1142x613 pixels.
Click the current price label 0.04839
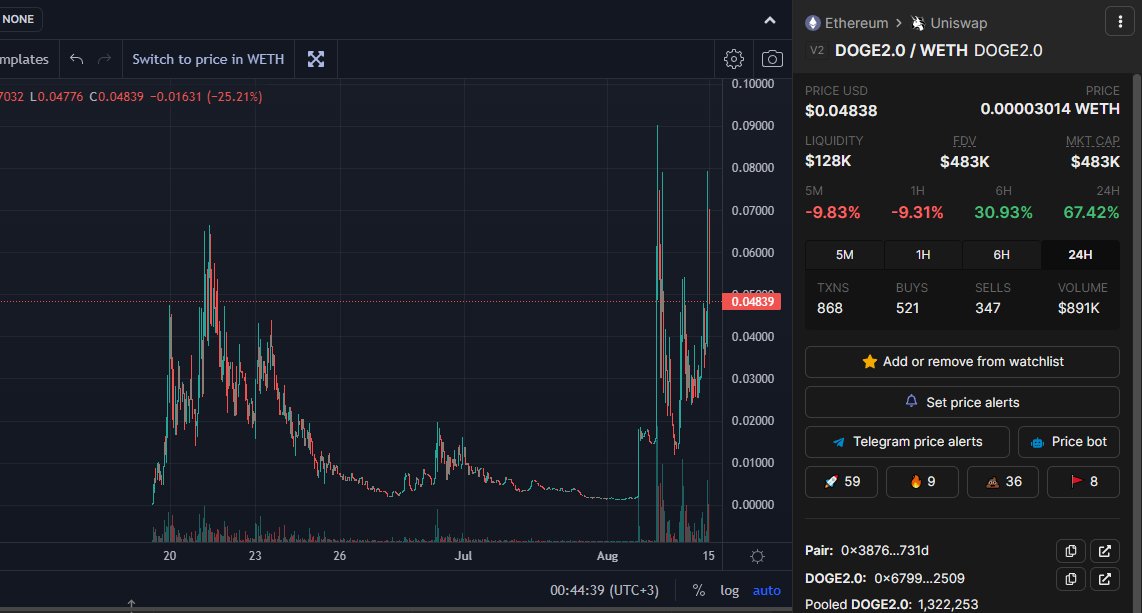click(752, 301)
